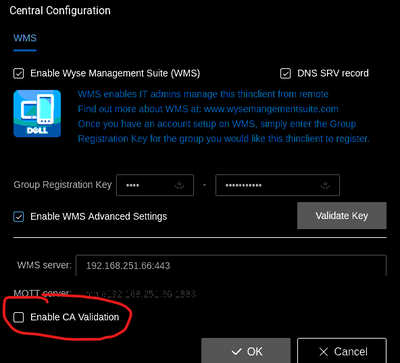The height and width of the screenshot is (363, 400).
Task: Open the www.wysemanagementsuite.com link
Action: (271, 109)
